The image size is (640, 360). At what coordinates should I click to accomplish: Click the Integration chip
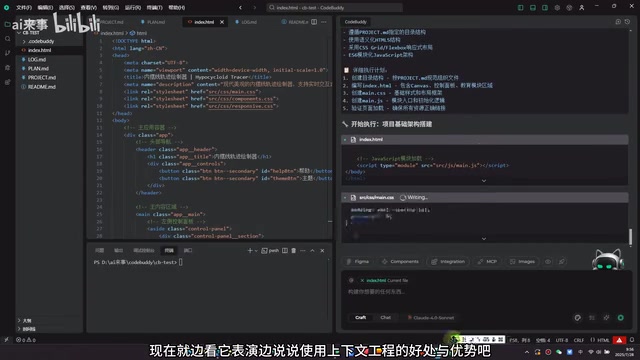click(448, 262)
